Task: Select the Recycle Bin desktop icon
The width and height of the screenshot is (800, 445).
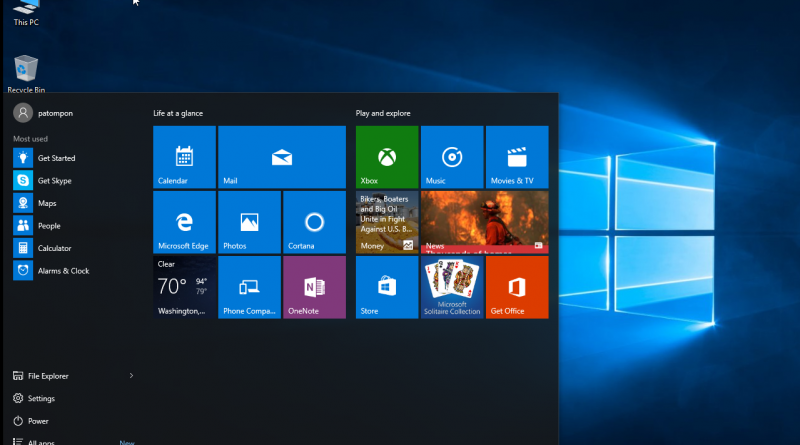Action: 26,74
